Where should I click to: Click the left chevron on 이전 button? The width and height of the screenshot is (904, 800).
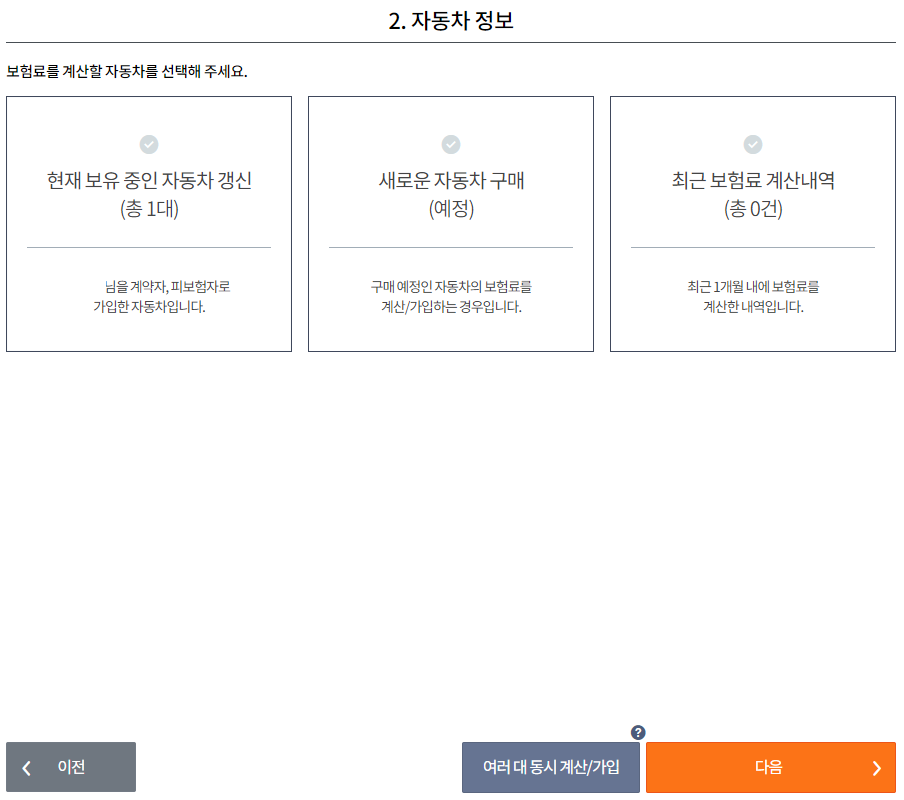(27, 768)
